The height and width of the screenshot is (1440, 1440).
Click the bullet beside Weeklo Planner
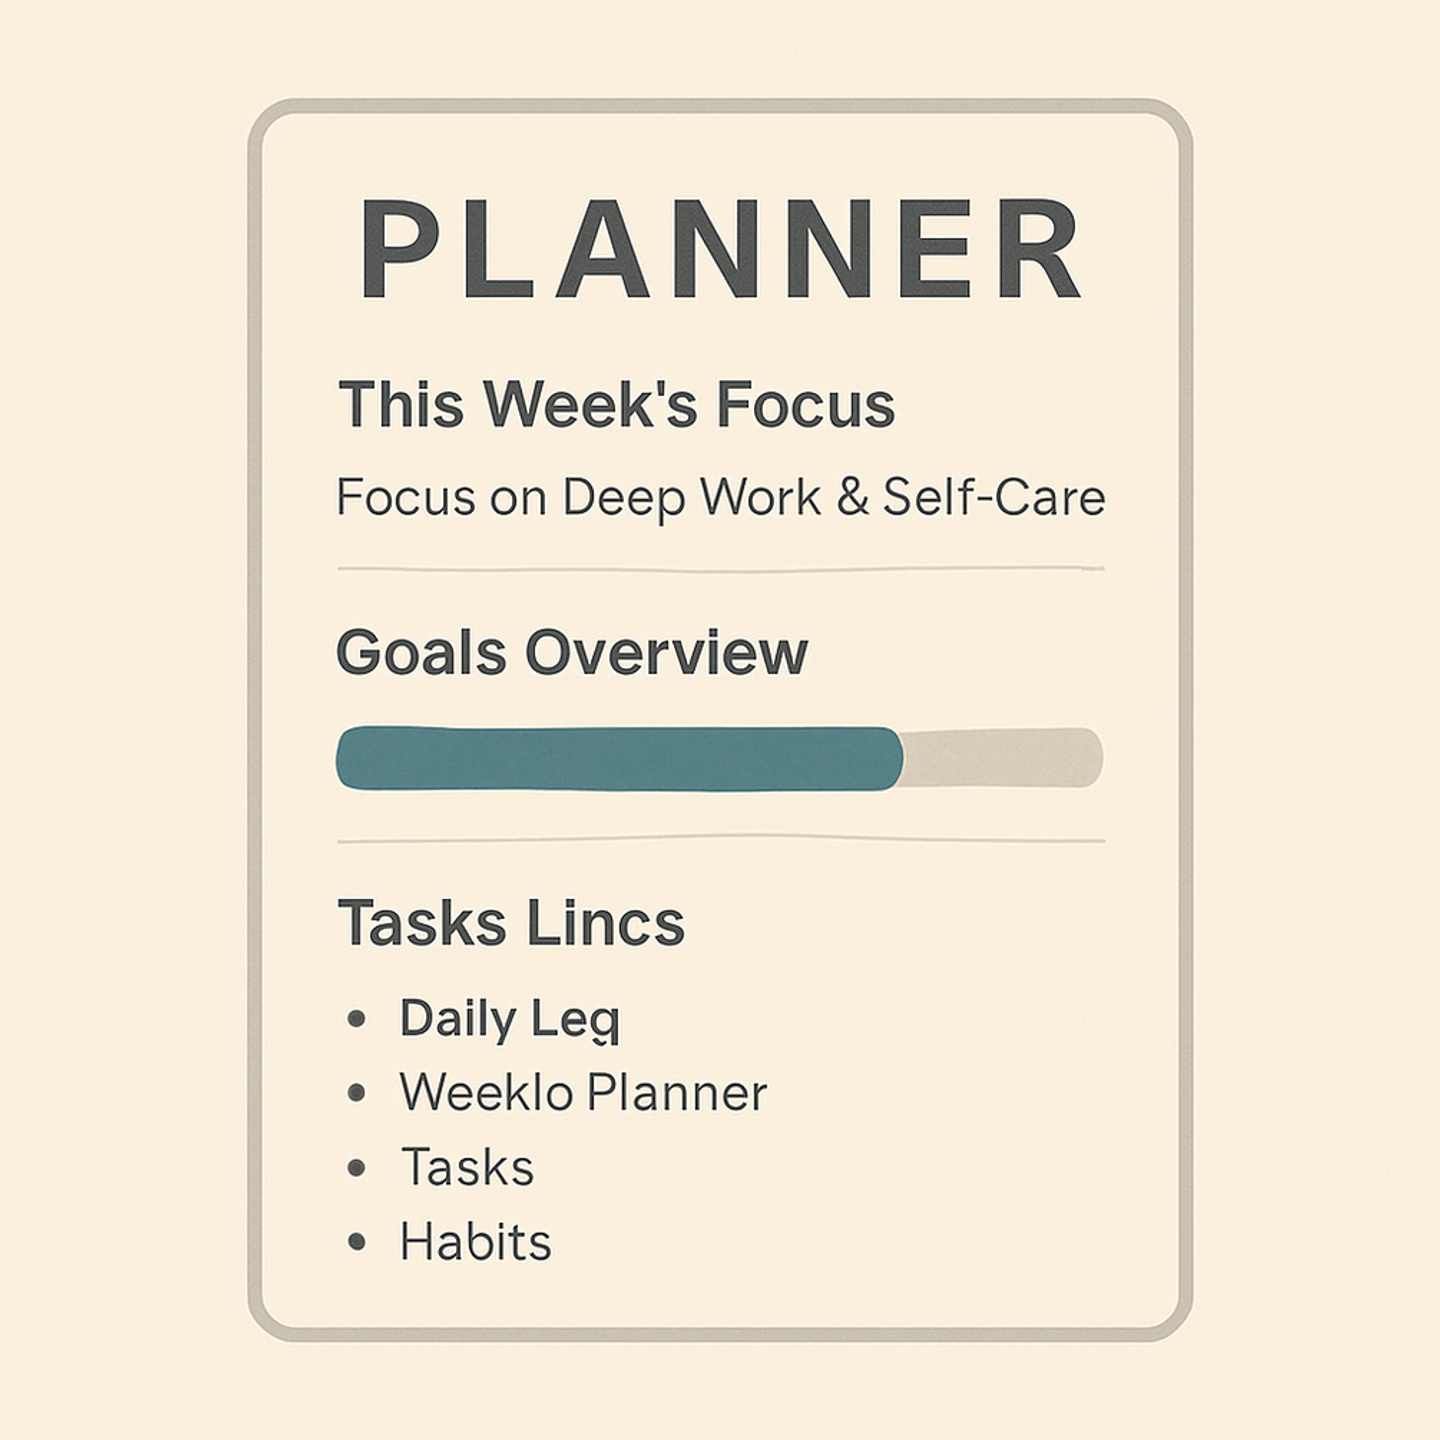click(356, 1093)
